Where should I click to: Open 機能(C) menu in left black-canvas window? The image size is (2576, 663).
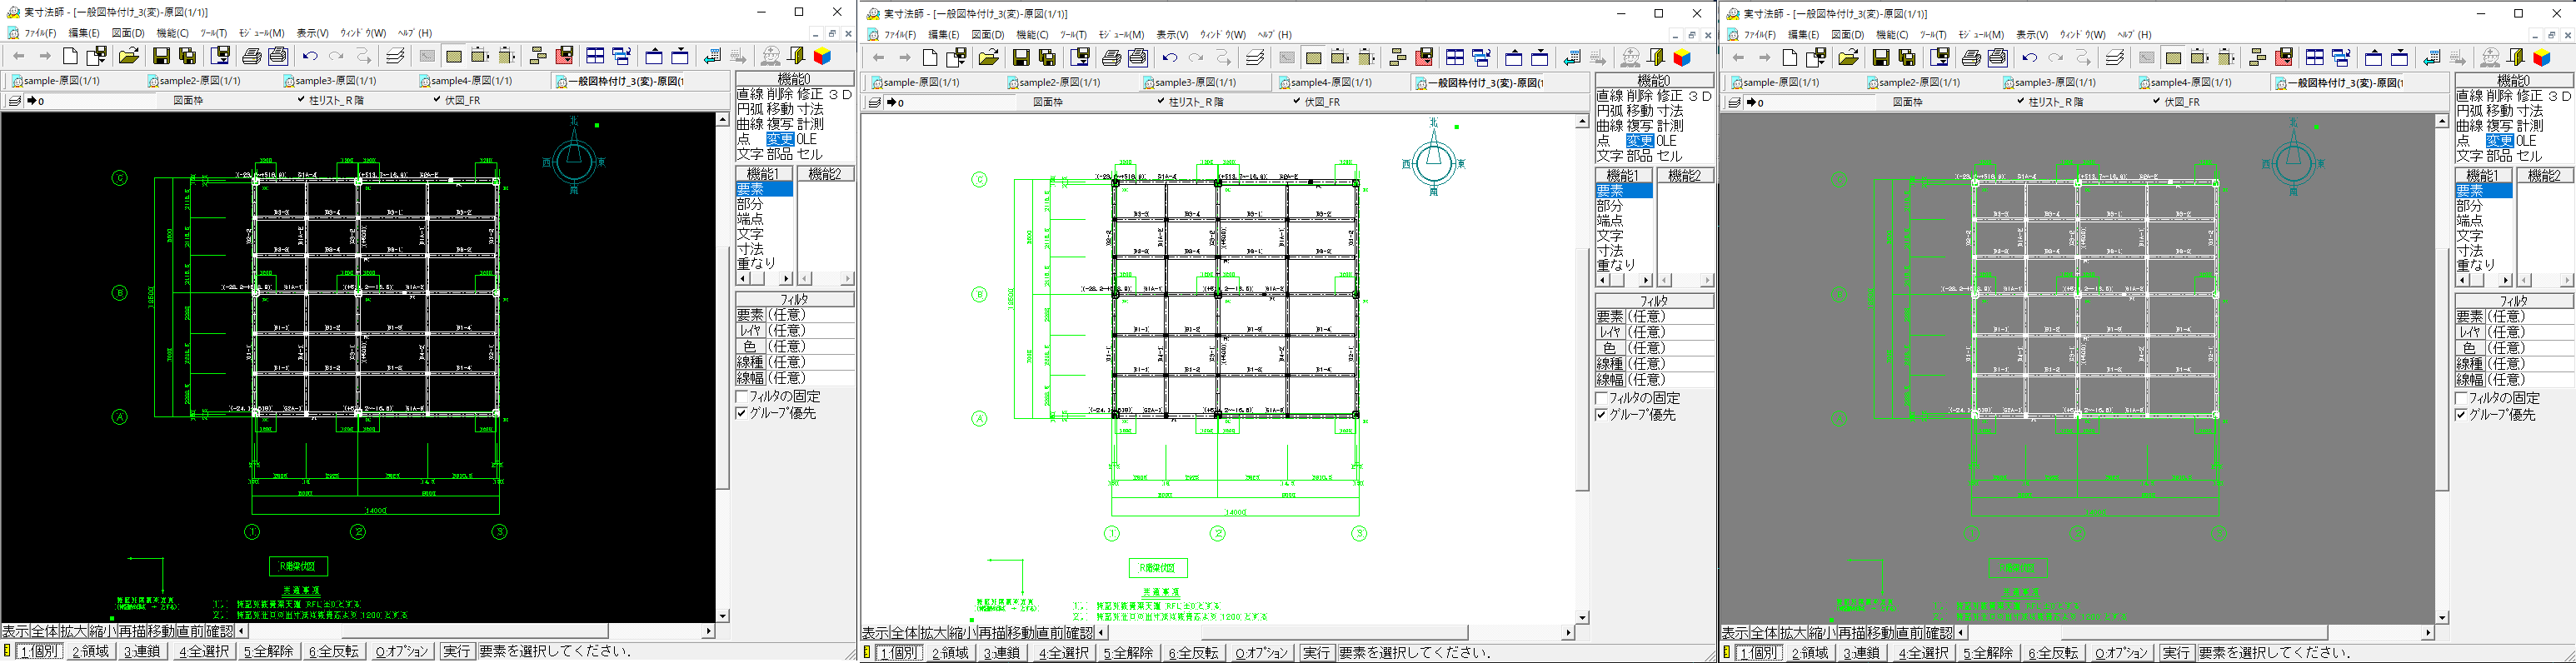point(172,33)
